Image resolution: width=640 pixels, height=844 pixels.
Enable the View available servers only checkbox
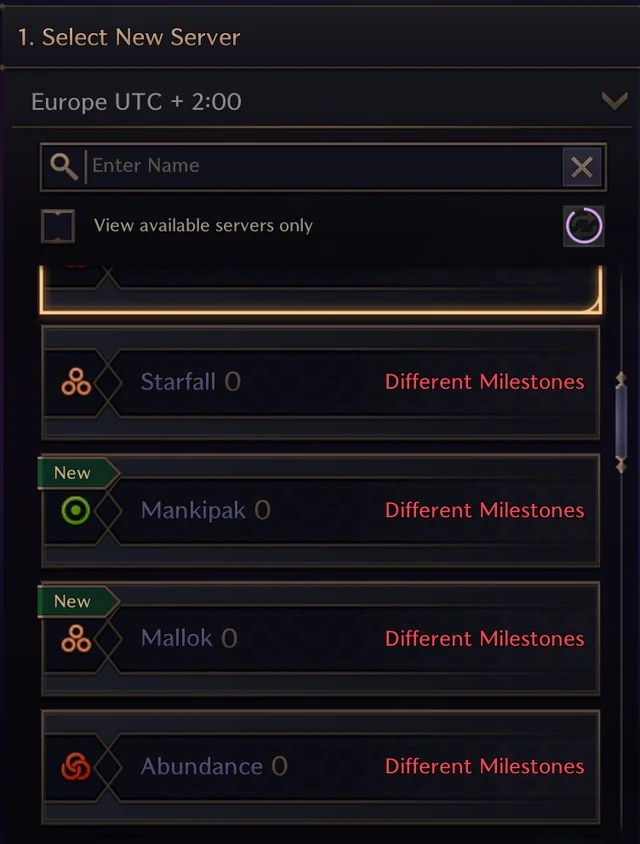click(x=57, y=225)
